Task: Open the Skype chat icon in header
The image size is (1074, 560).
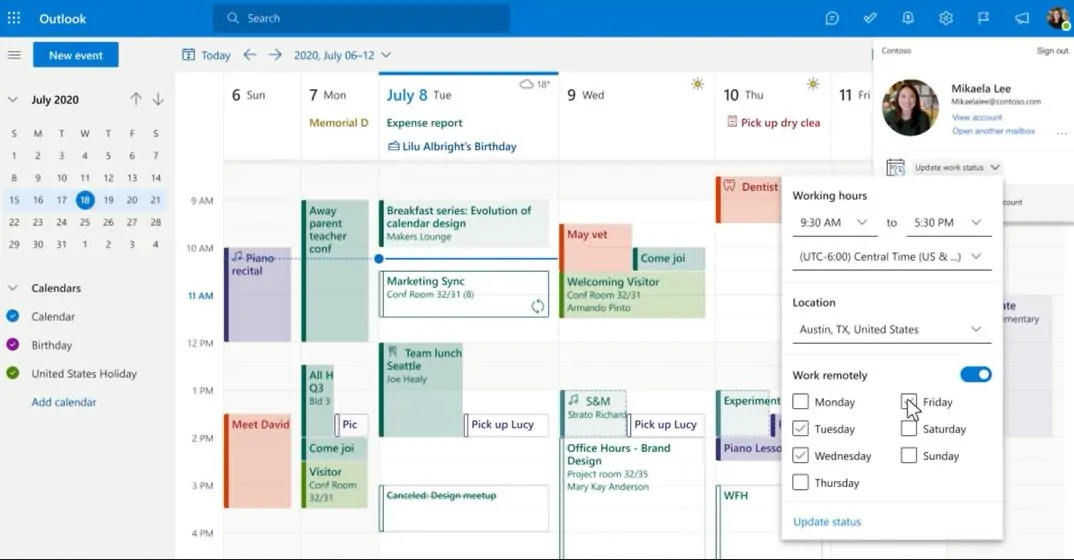Action: [832, 18]
